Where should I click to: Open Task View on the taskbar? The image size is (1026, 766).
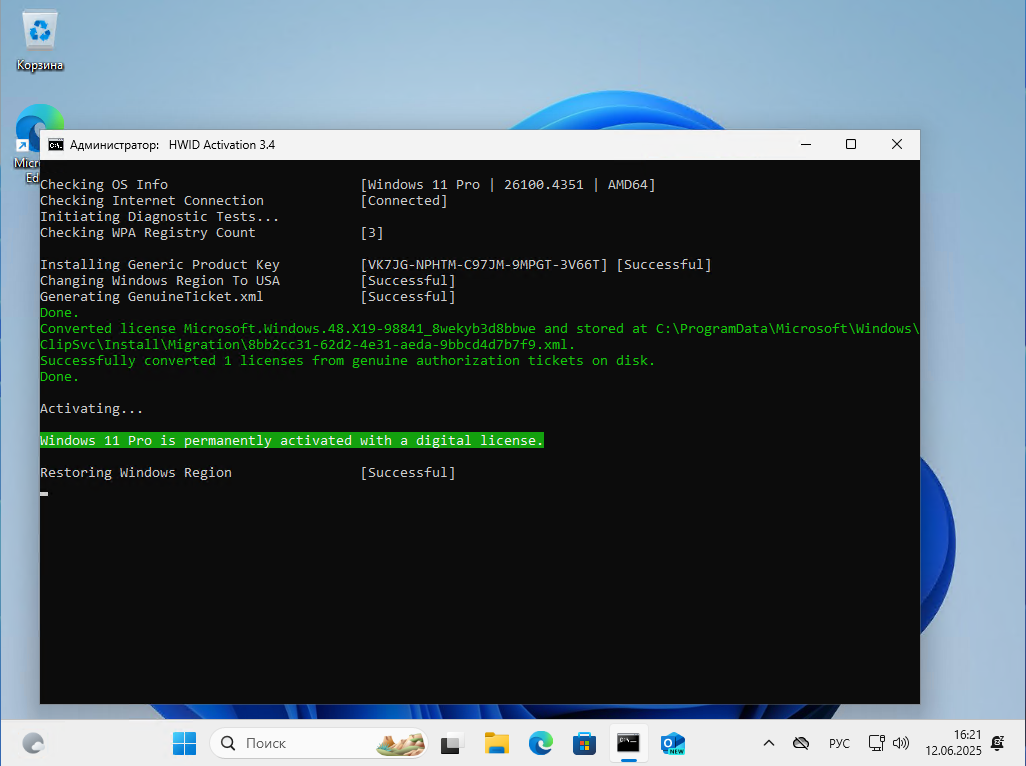point(451,743)
